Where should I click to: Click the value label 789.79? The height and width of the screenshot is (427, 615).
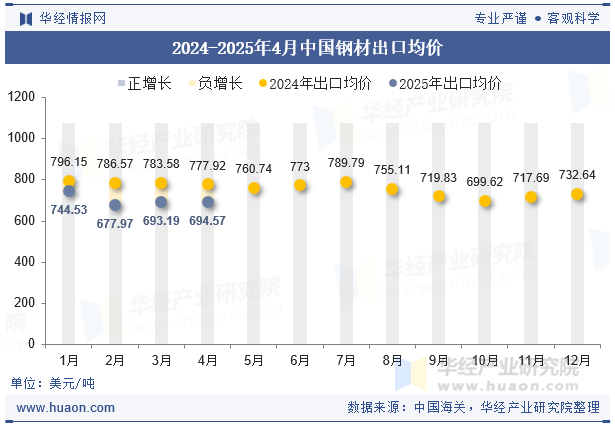click(x=346, y=162)
